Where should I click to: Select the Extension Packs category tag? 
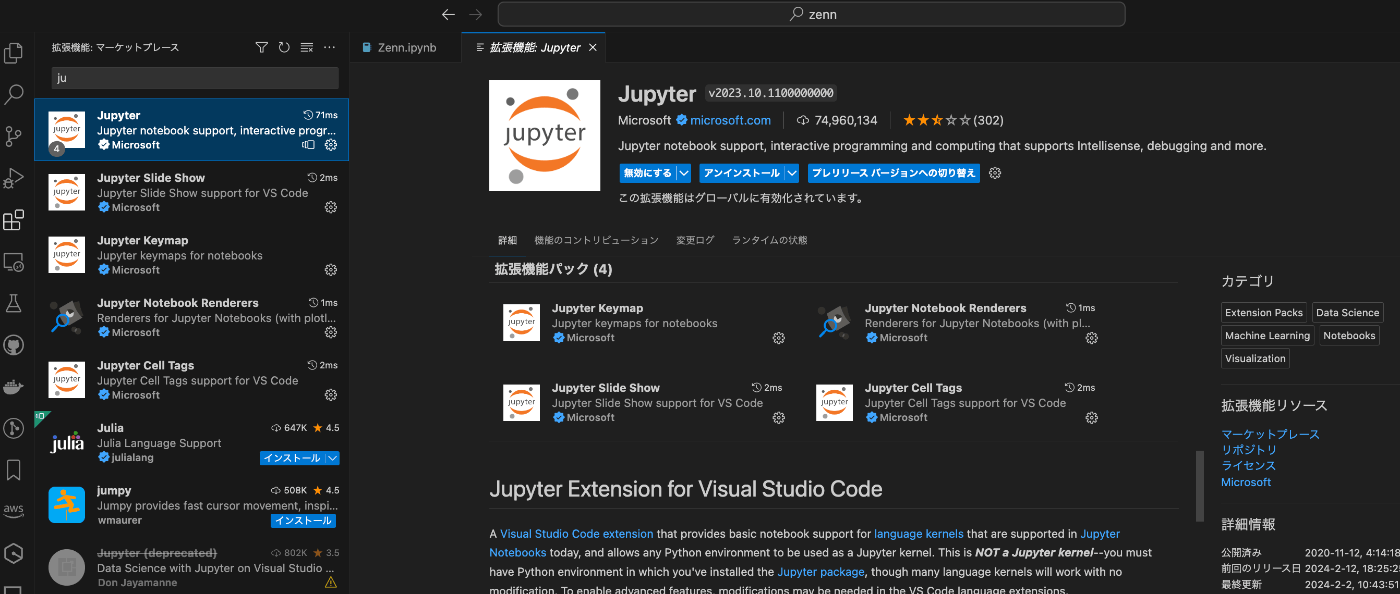tap(1264, 313)
